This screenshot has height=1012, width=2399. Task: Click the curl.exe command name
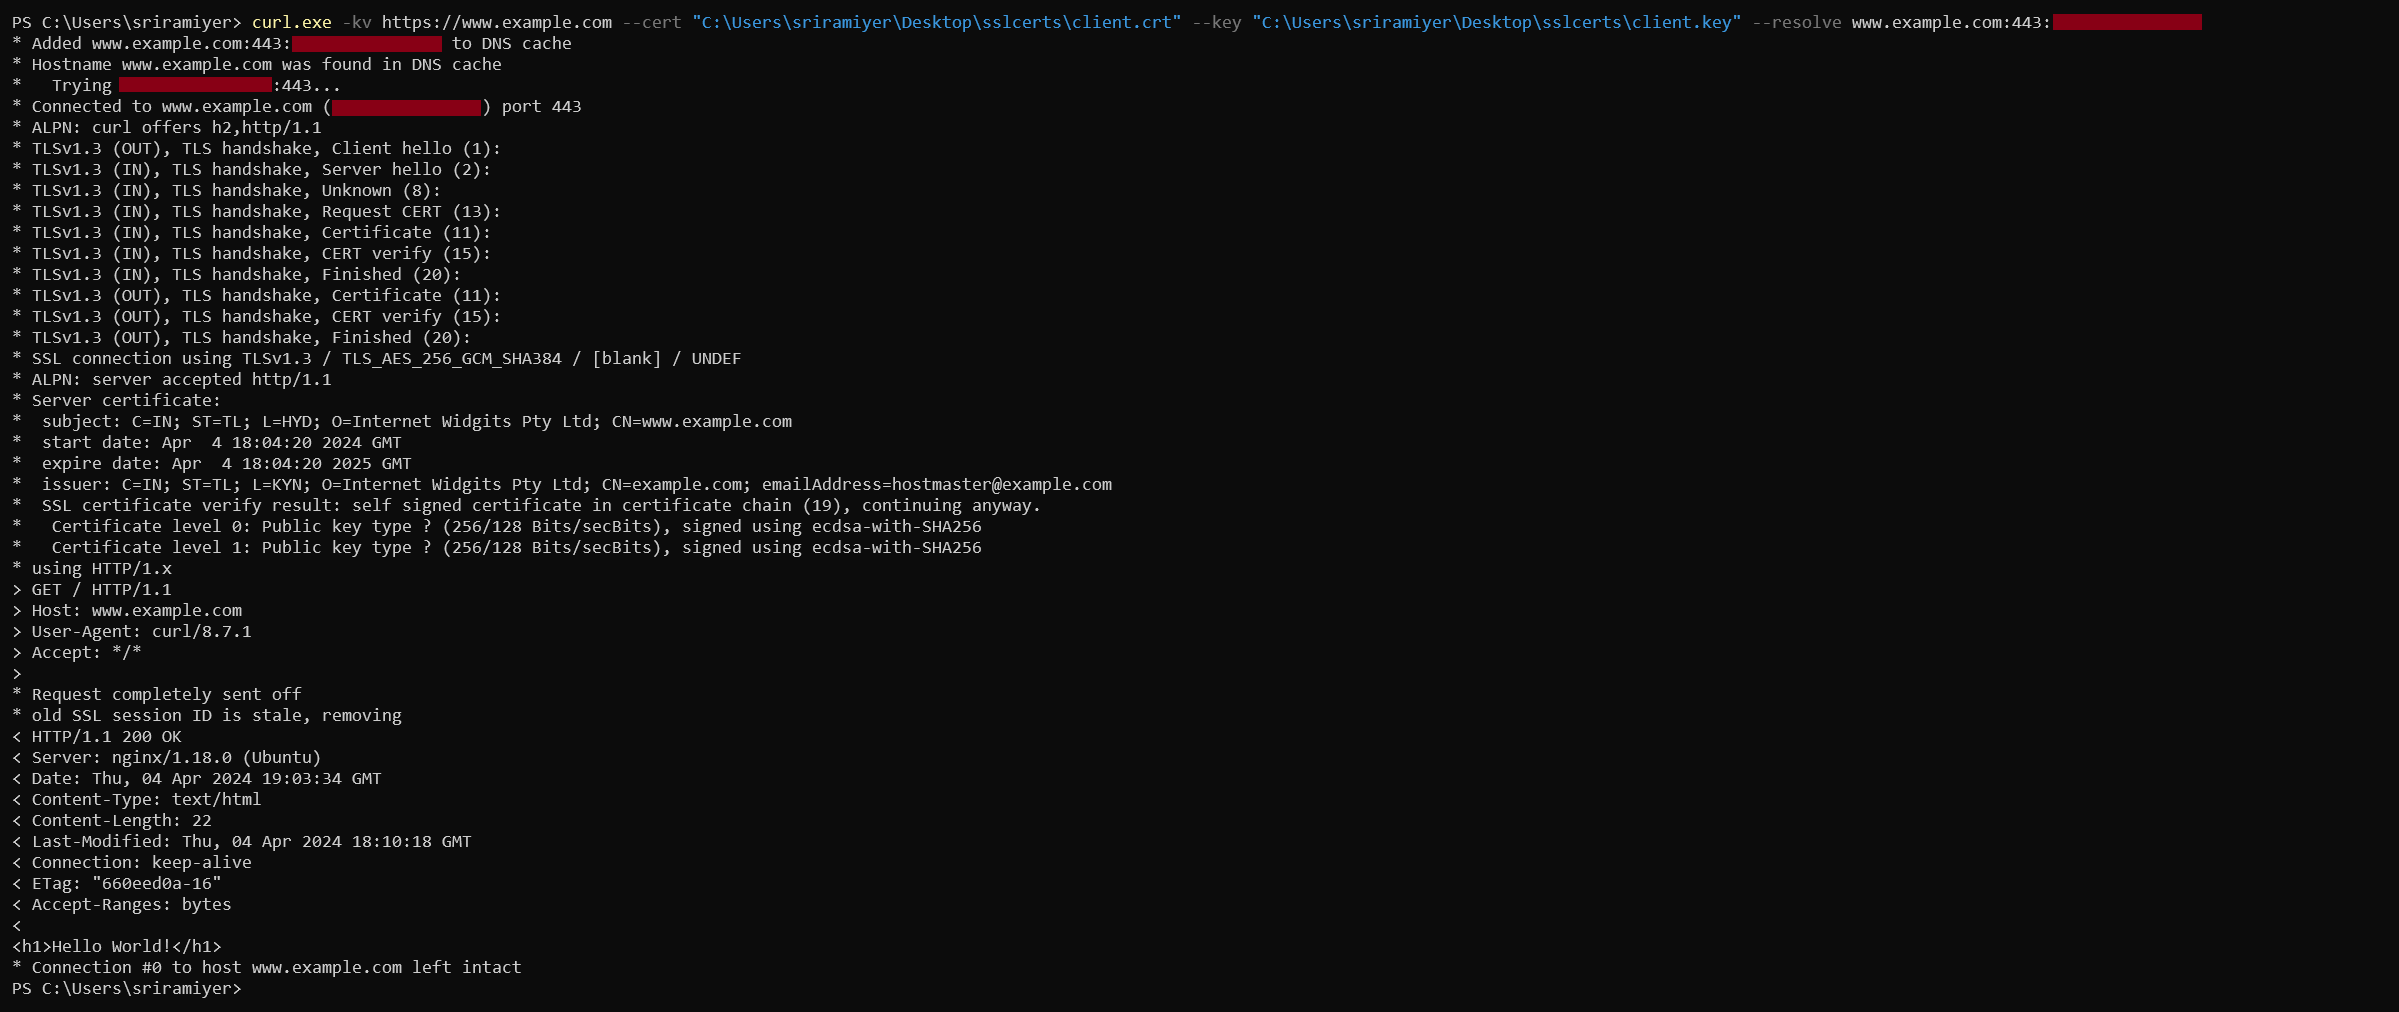point(291,22)
